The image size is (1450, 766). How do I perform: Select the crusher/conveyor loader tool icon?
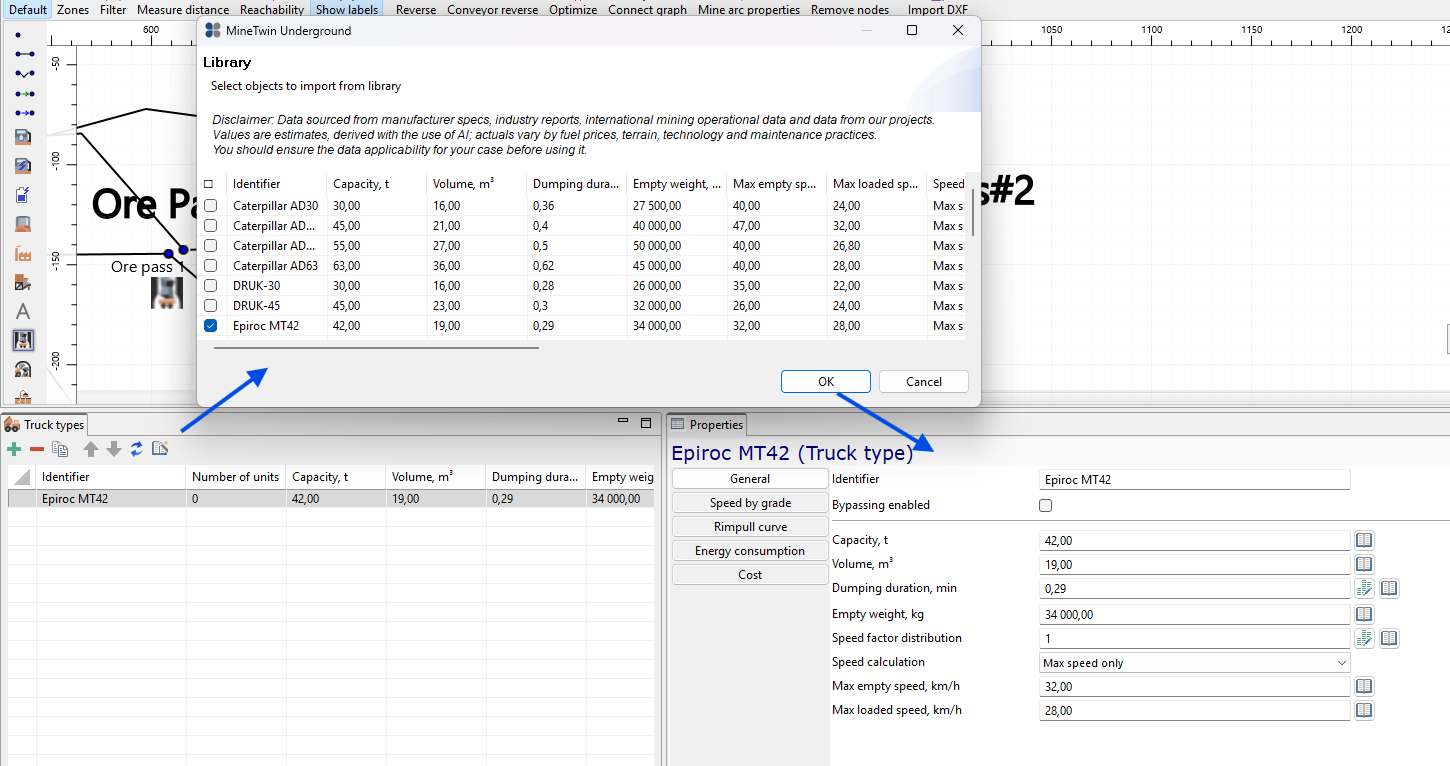(23, 283)
